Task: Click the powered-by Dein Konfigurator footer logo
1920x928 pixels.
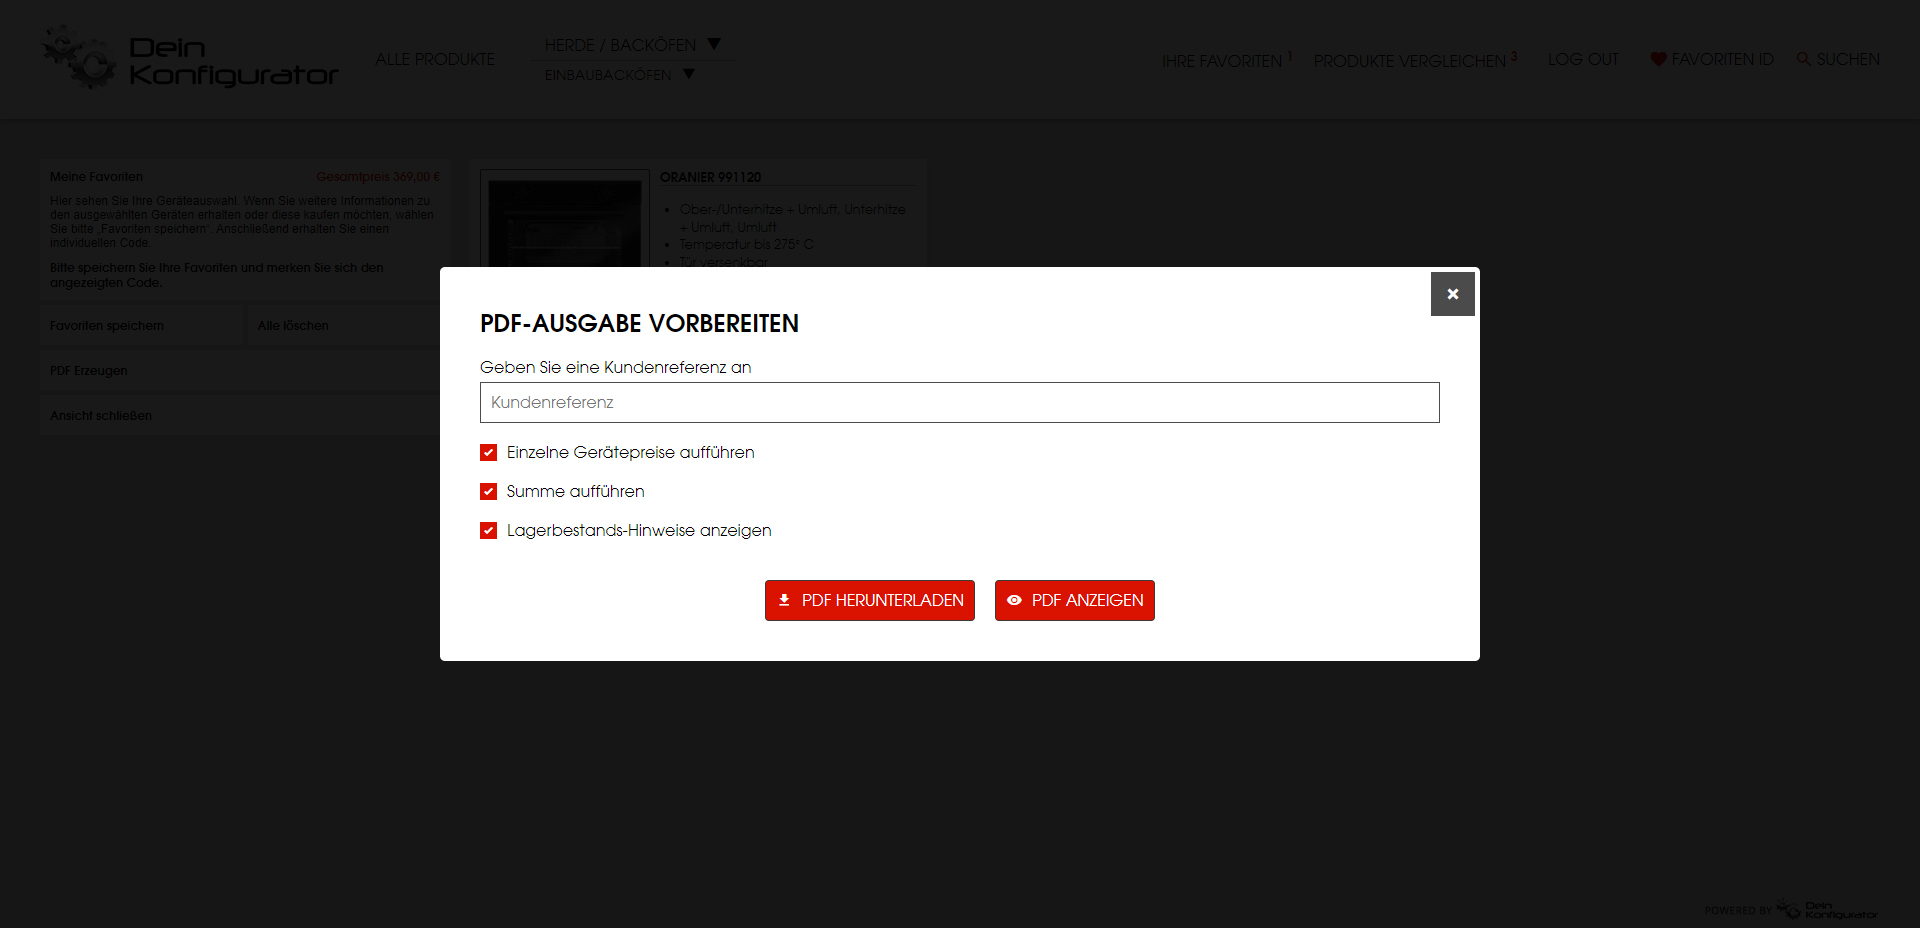Action: point(1828,910)
